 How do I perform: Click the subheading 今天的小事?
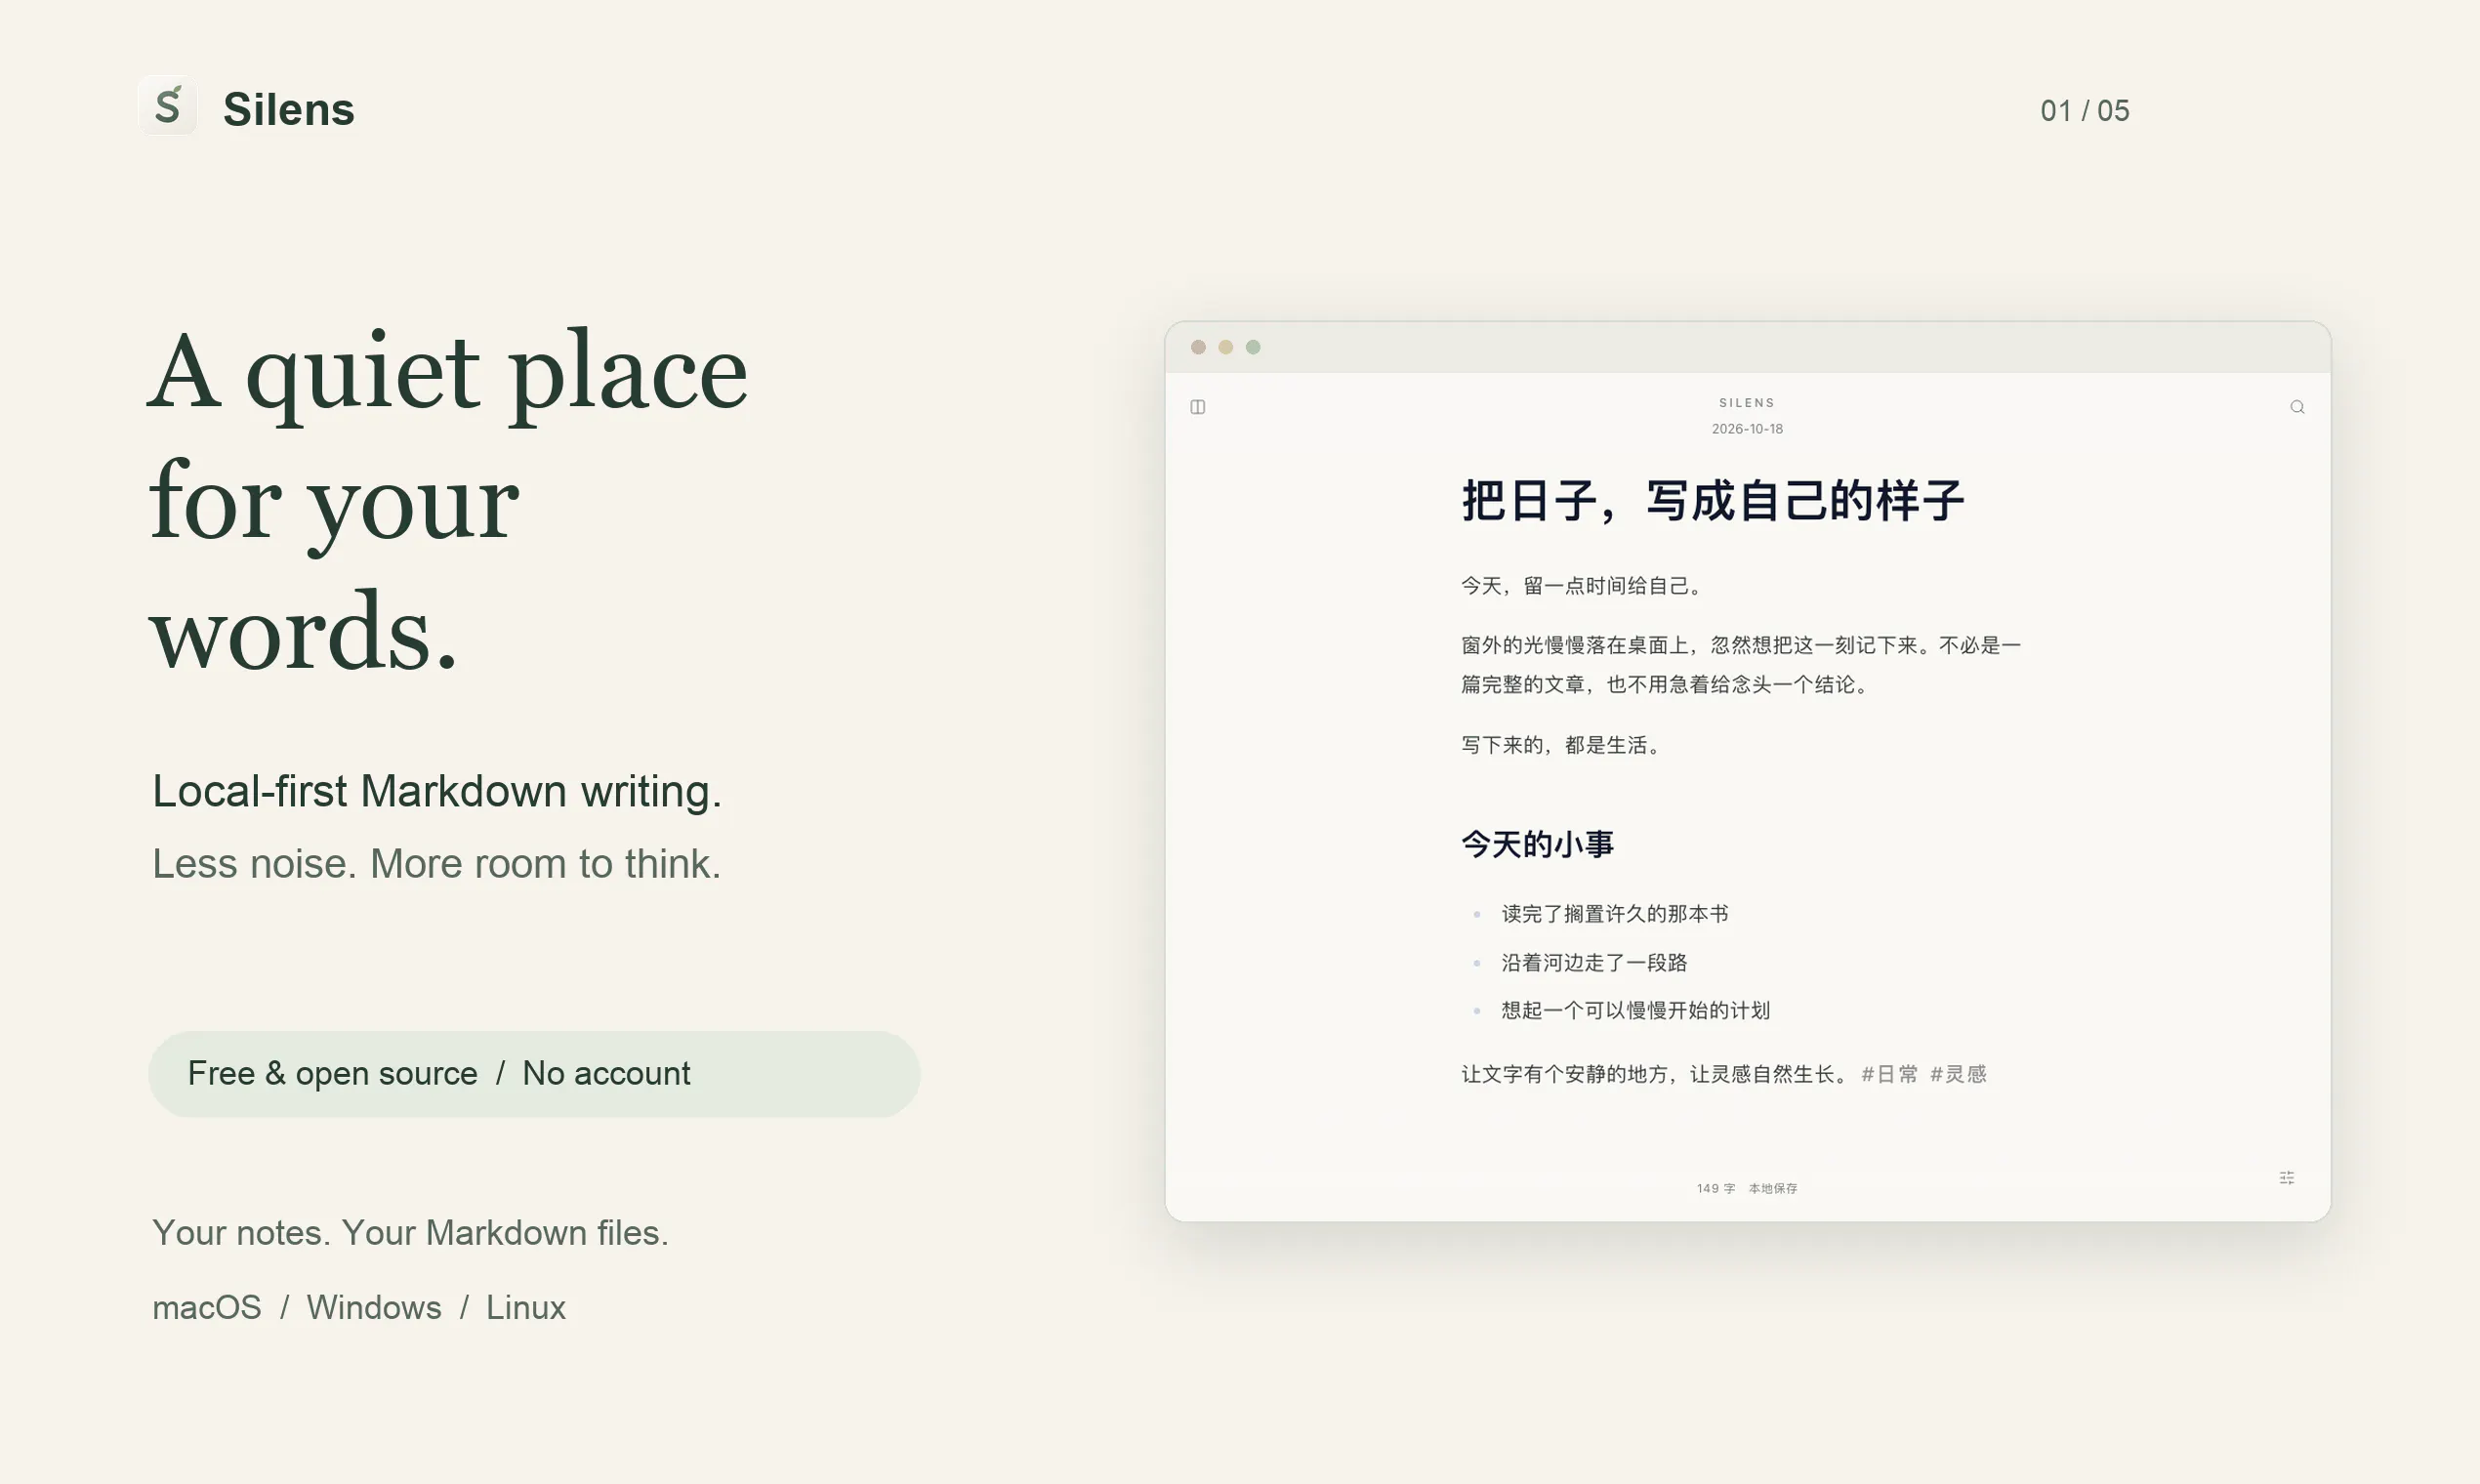click(x=1537, y=844)
